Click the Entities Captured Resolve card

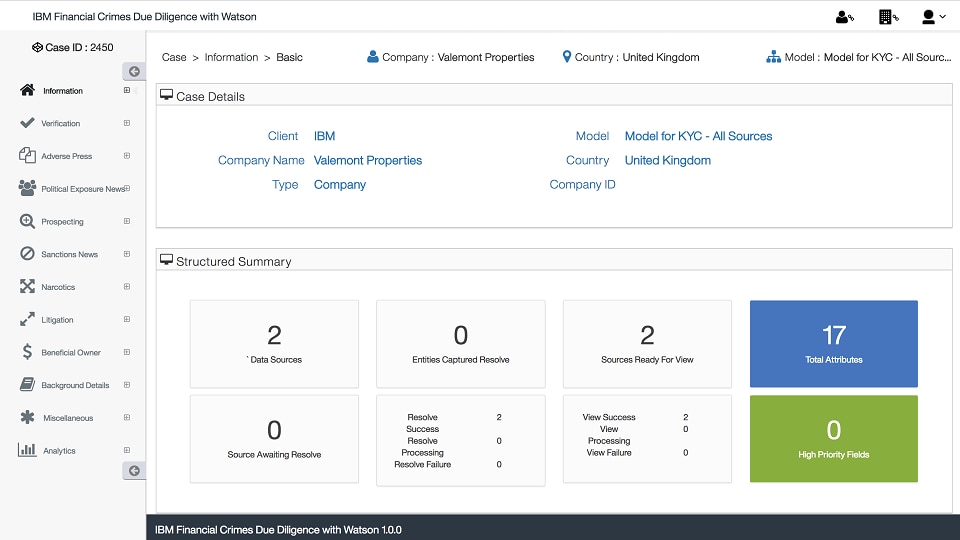460,343
